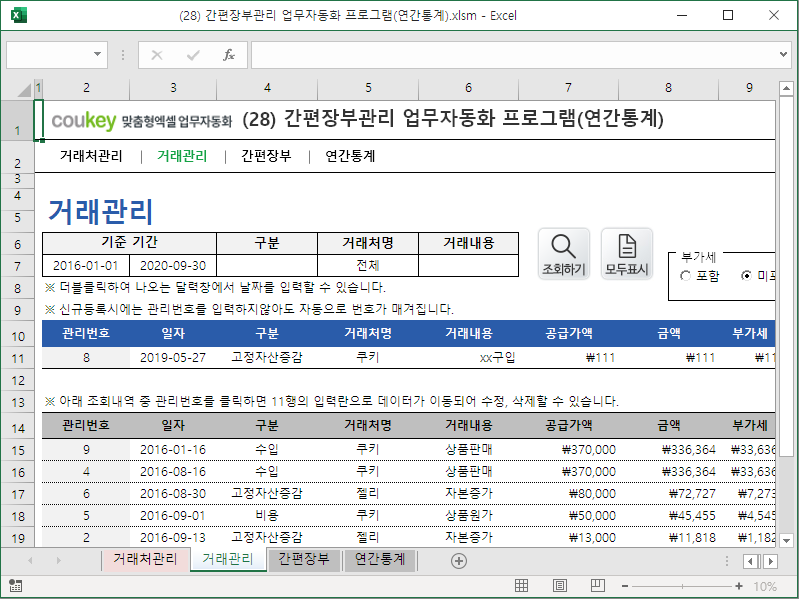
Task: Click vertical scrollbar down arrow
Action: pos(786,540)
